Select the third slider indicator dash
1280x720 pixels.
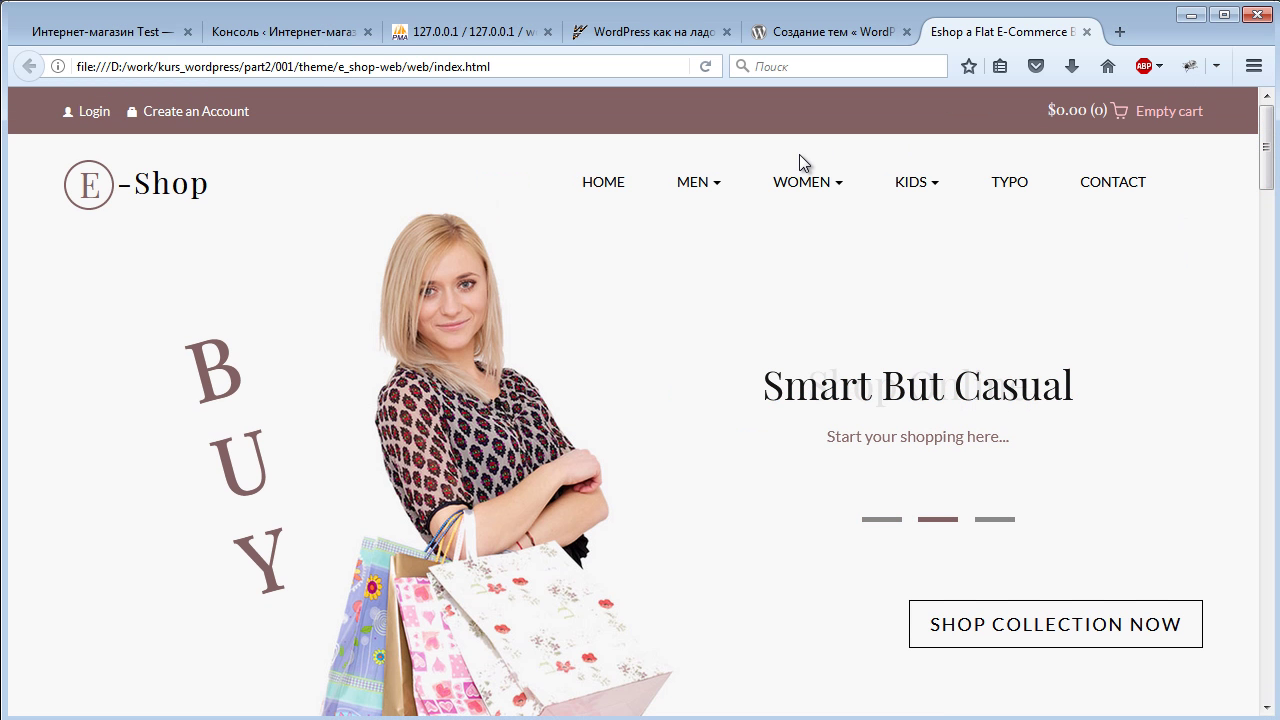(995, 519)
